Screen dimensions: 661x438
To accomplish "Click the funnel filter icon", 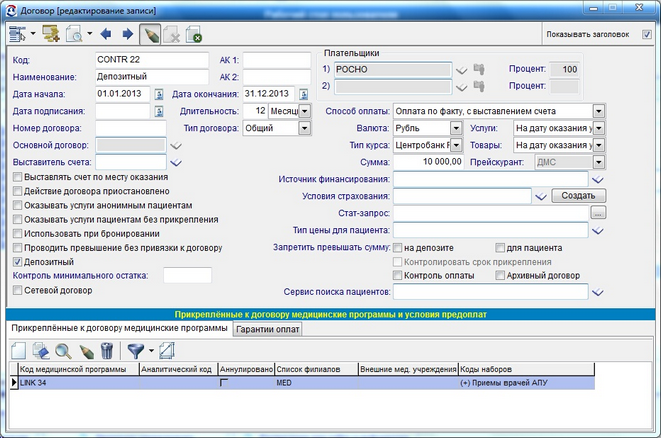I will [x=136, y=351].
